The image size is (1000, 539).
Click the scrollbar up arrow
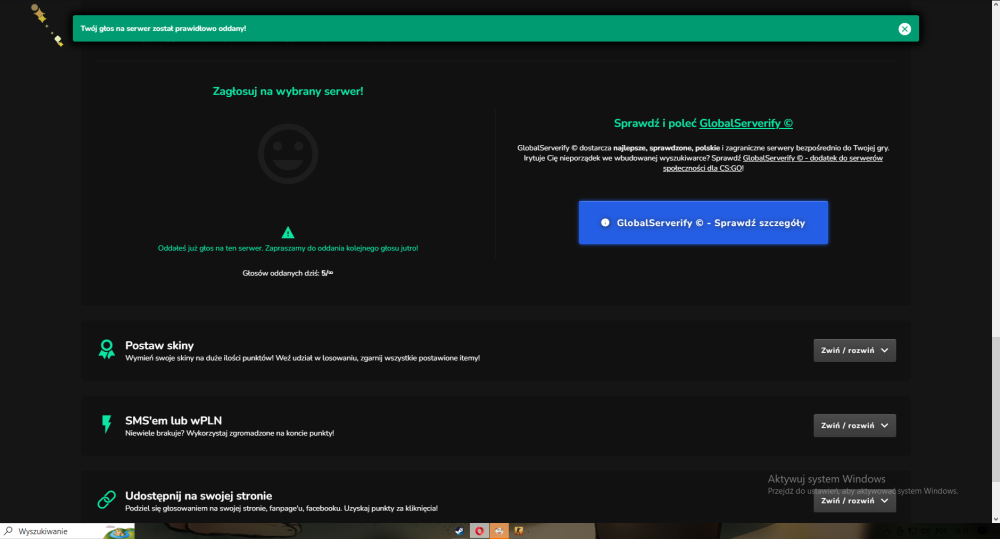click(996, 4)
